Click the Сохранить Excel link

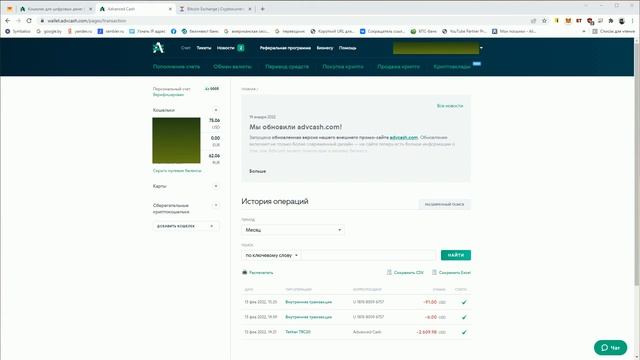click(x=455, y=272)
